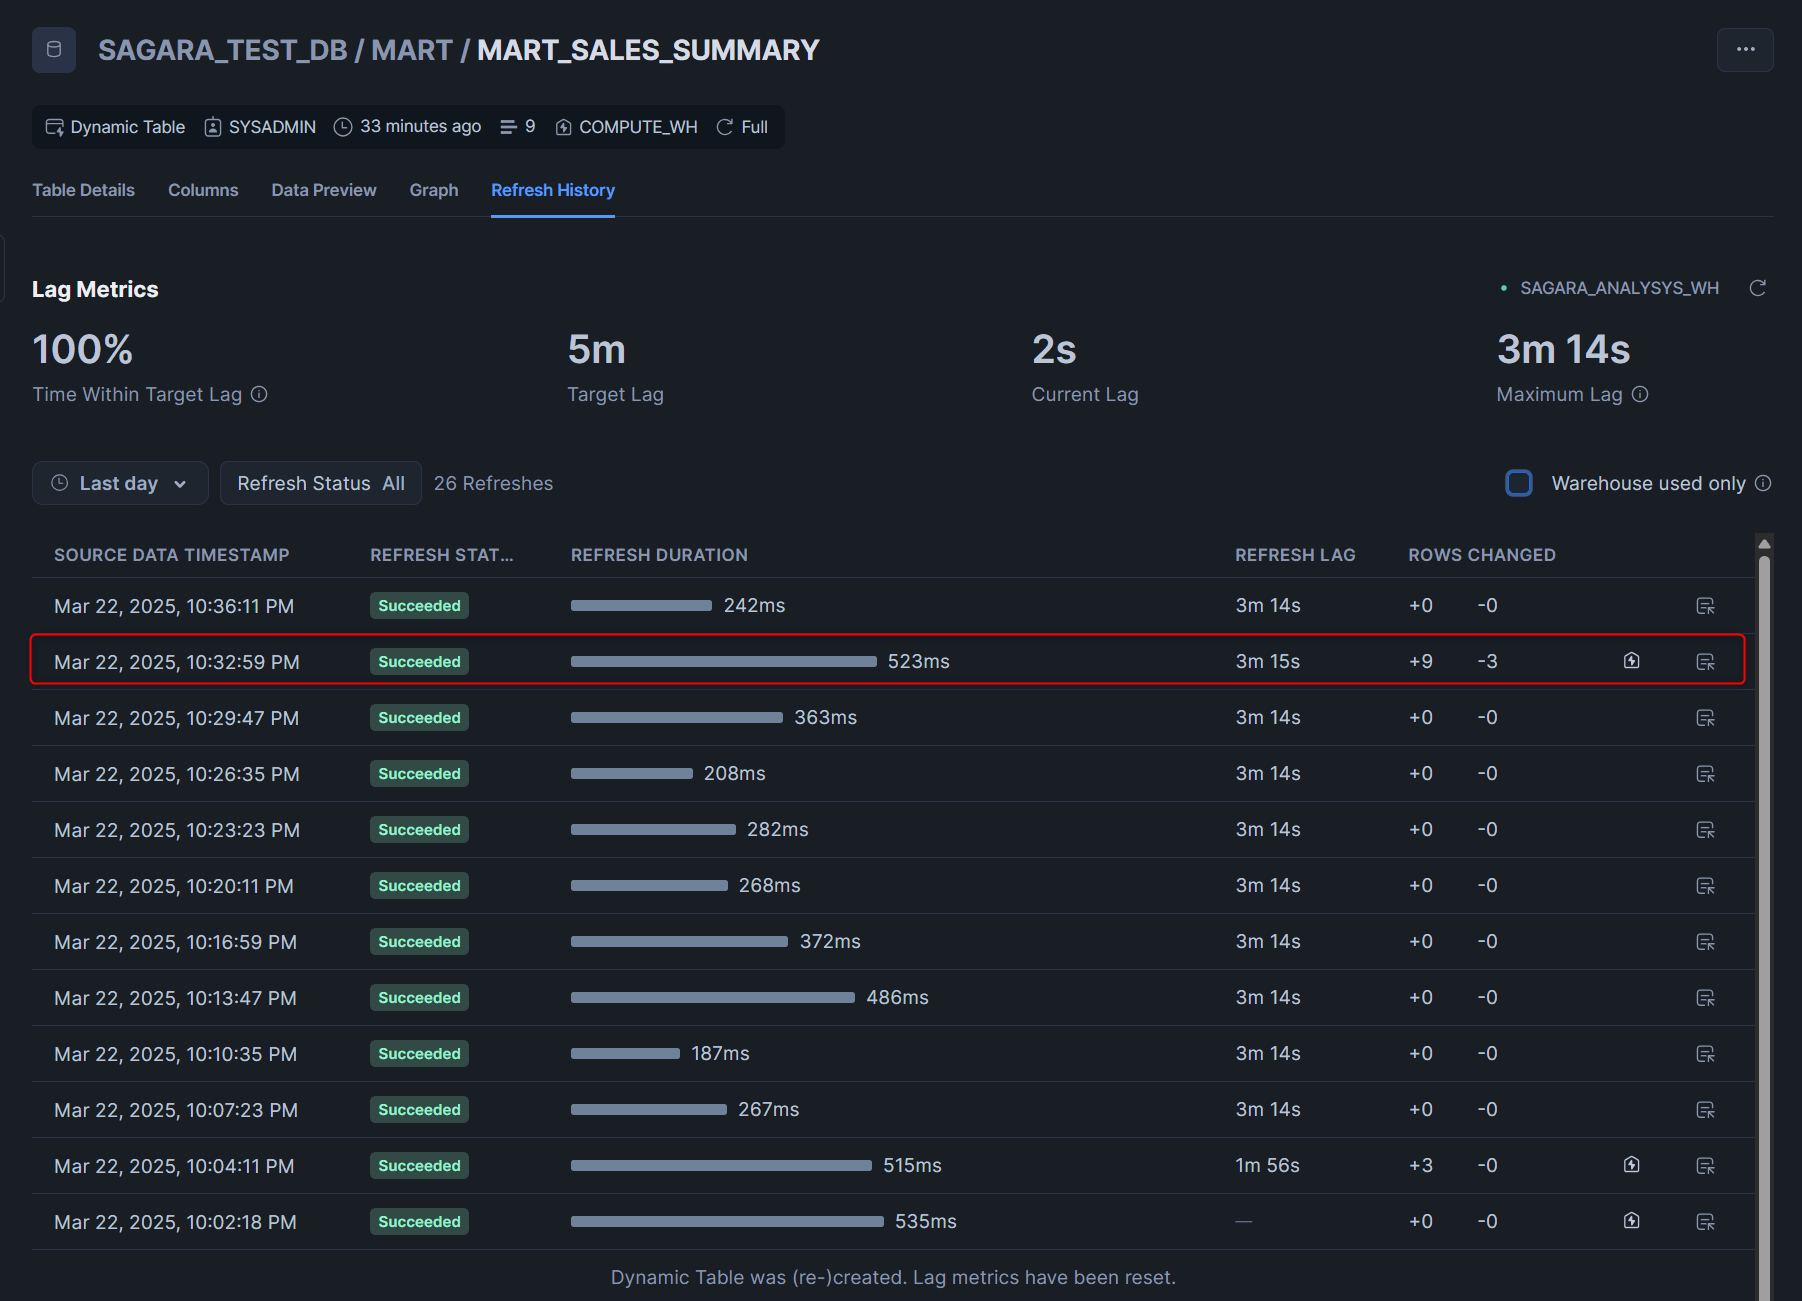Select the Refresh History tab
The image size is (1802, 1301).
click(x=553, y=190)
